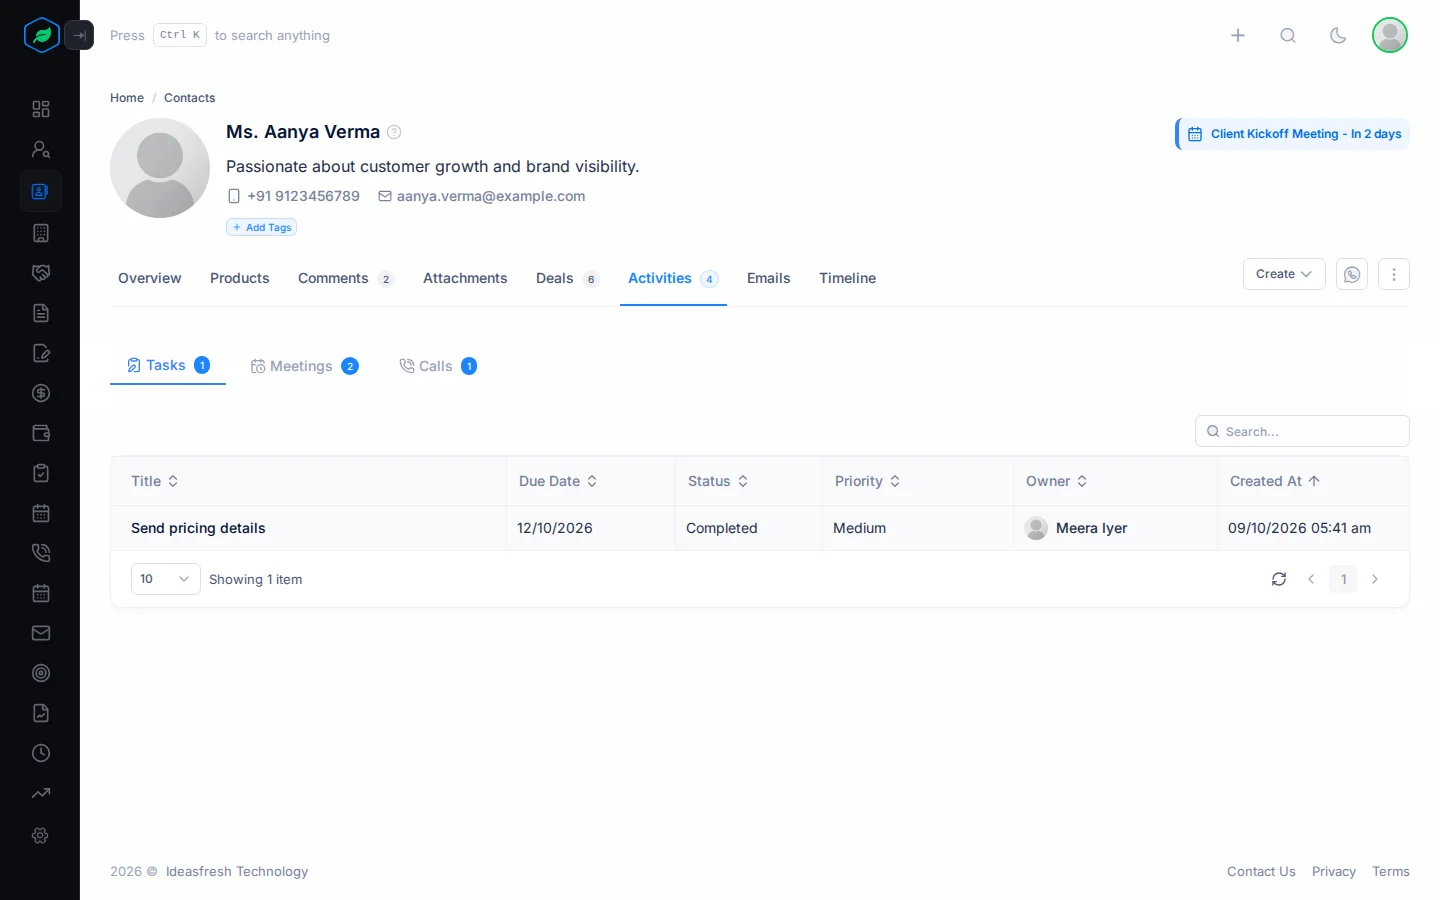Sort the table by Priority
1440x900 pixels.
click(x=868, y=481)
